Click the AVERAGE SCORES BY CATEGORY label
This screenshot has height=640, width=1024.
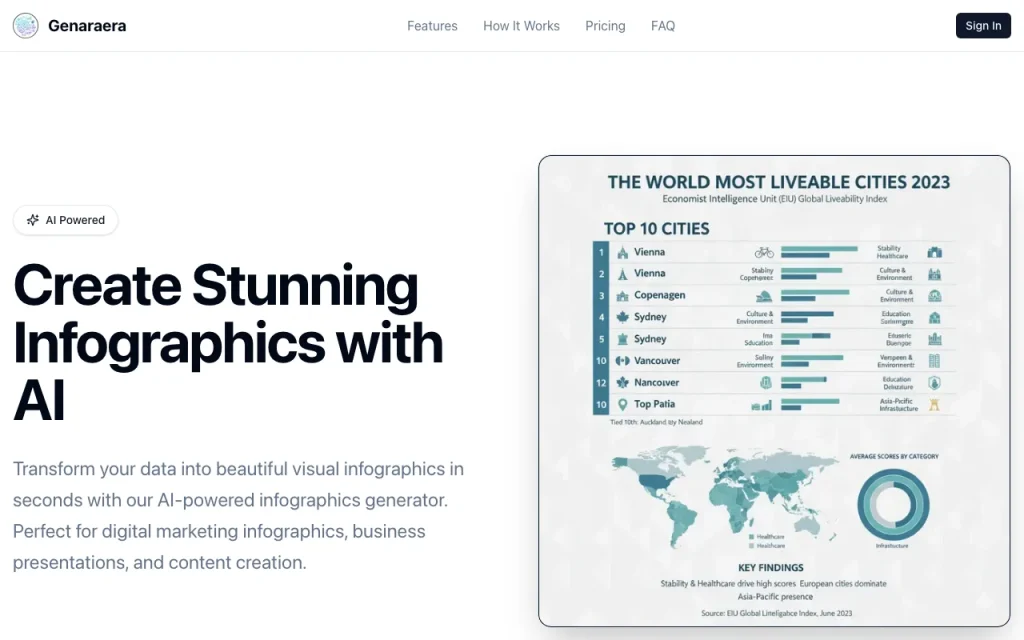(894, 456)
